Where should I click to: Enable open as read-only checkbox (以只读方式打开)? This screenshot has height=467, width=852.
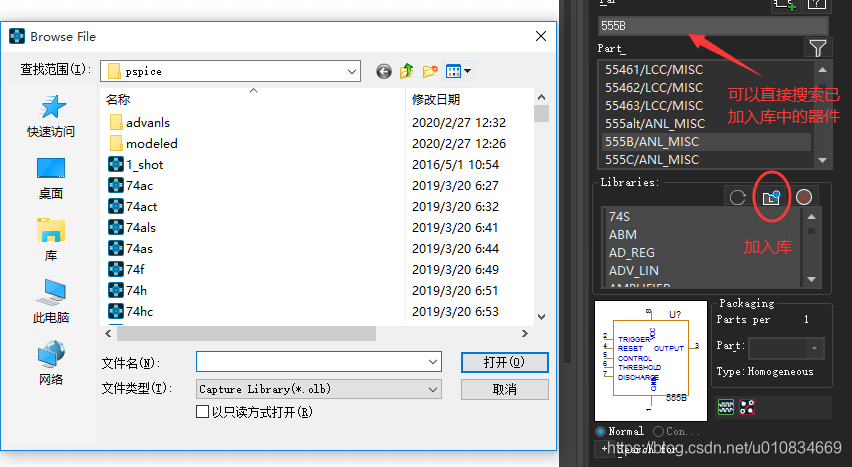coord(202,412)
